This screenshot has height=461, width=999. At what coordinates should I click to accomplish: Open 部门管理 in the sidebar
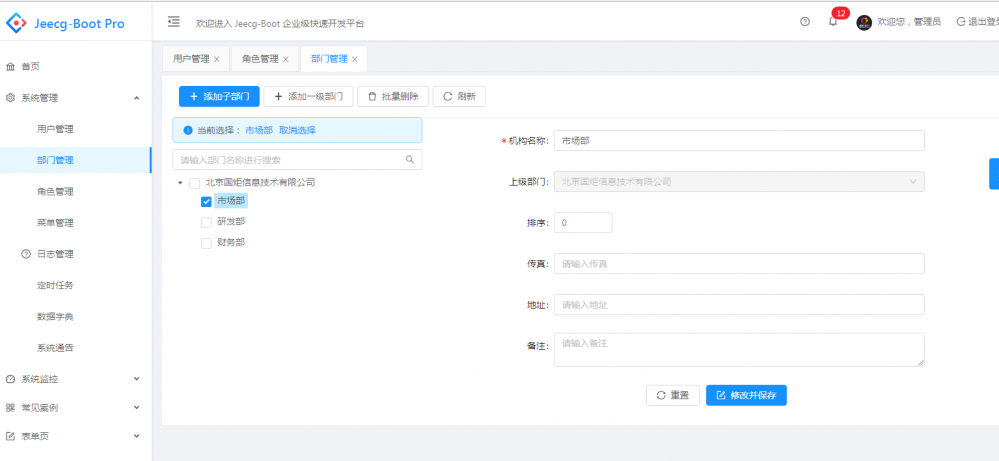pos(76,160)
